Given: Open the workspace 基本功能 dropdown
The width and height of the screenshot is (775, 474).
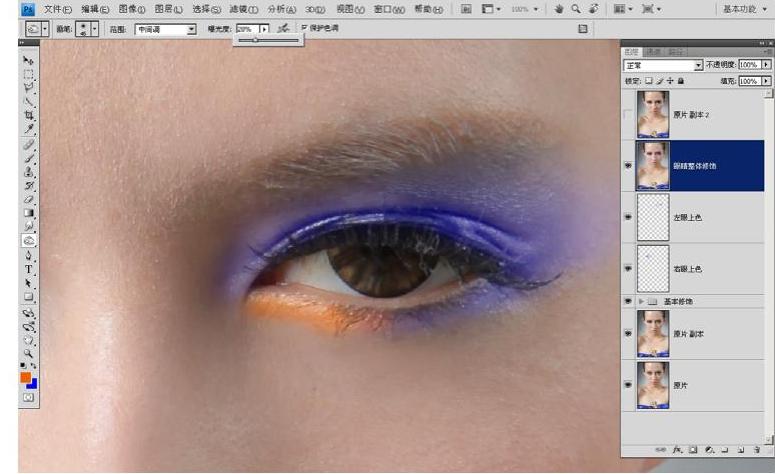Looking at the screenshot, I should coord(745,9).
